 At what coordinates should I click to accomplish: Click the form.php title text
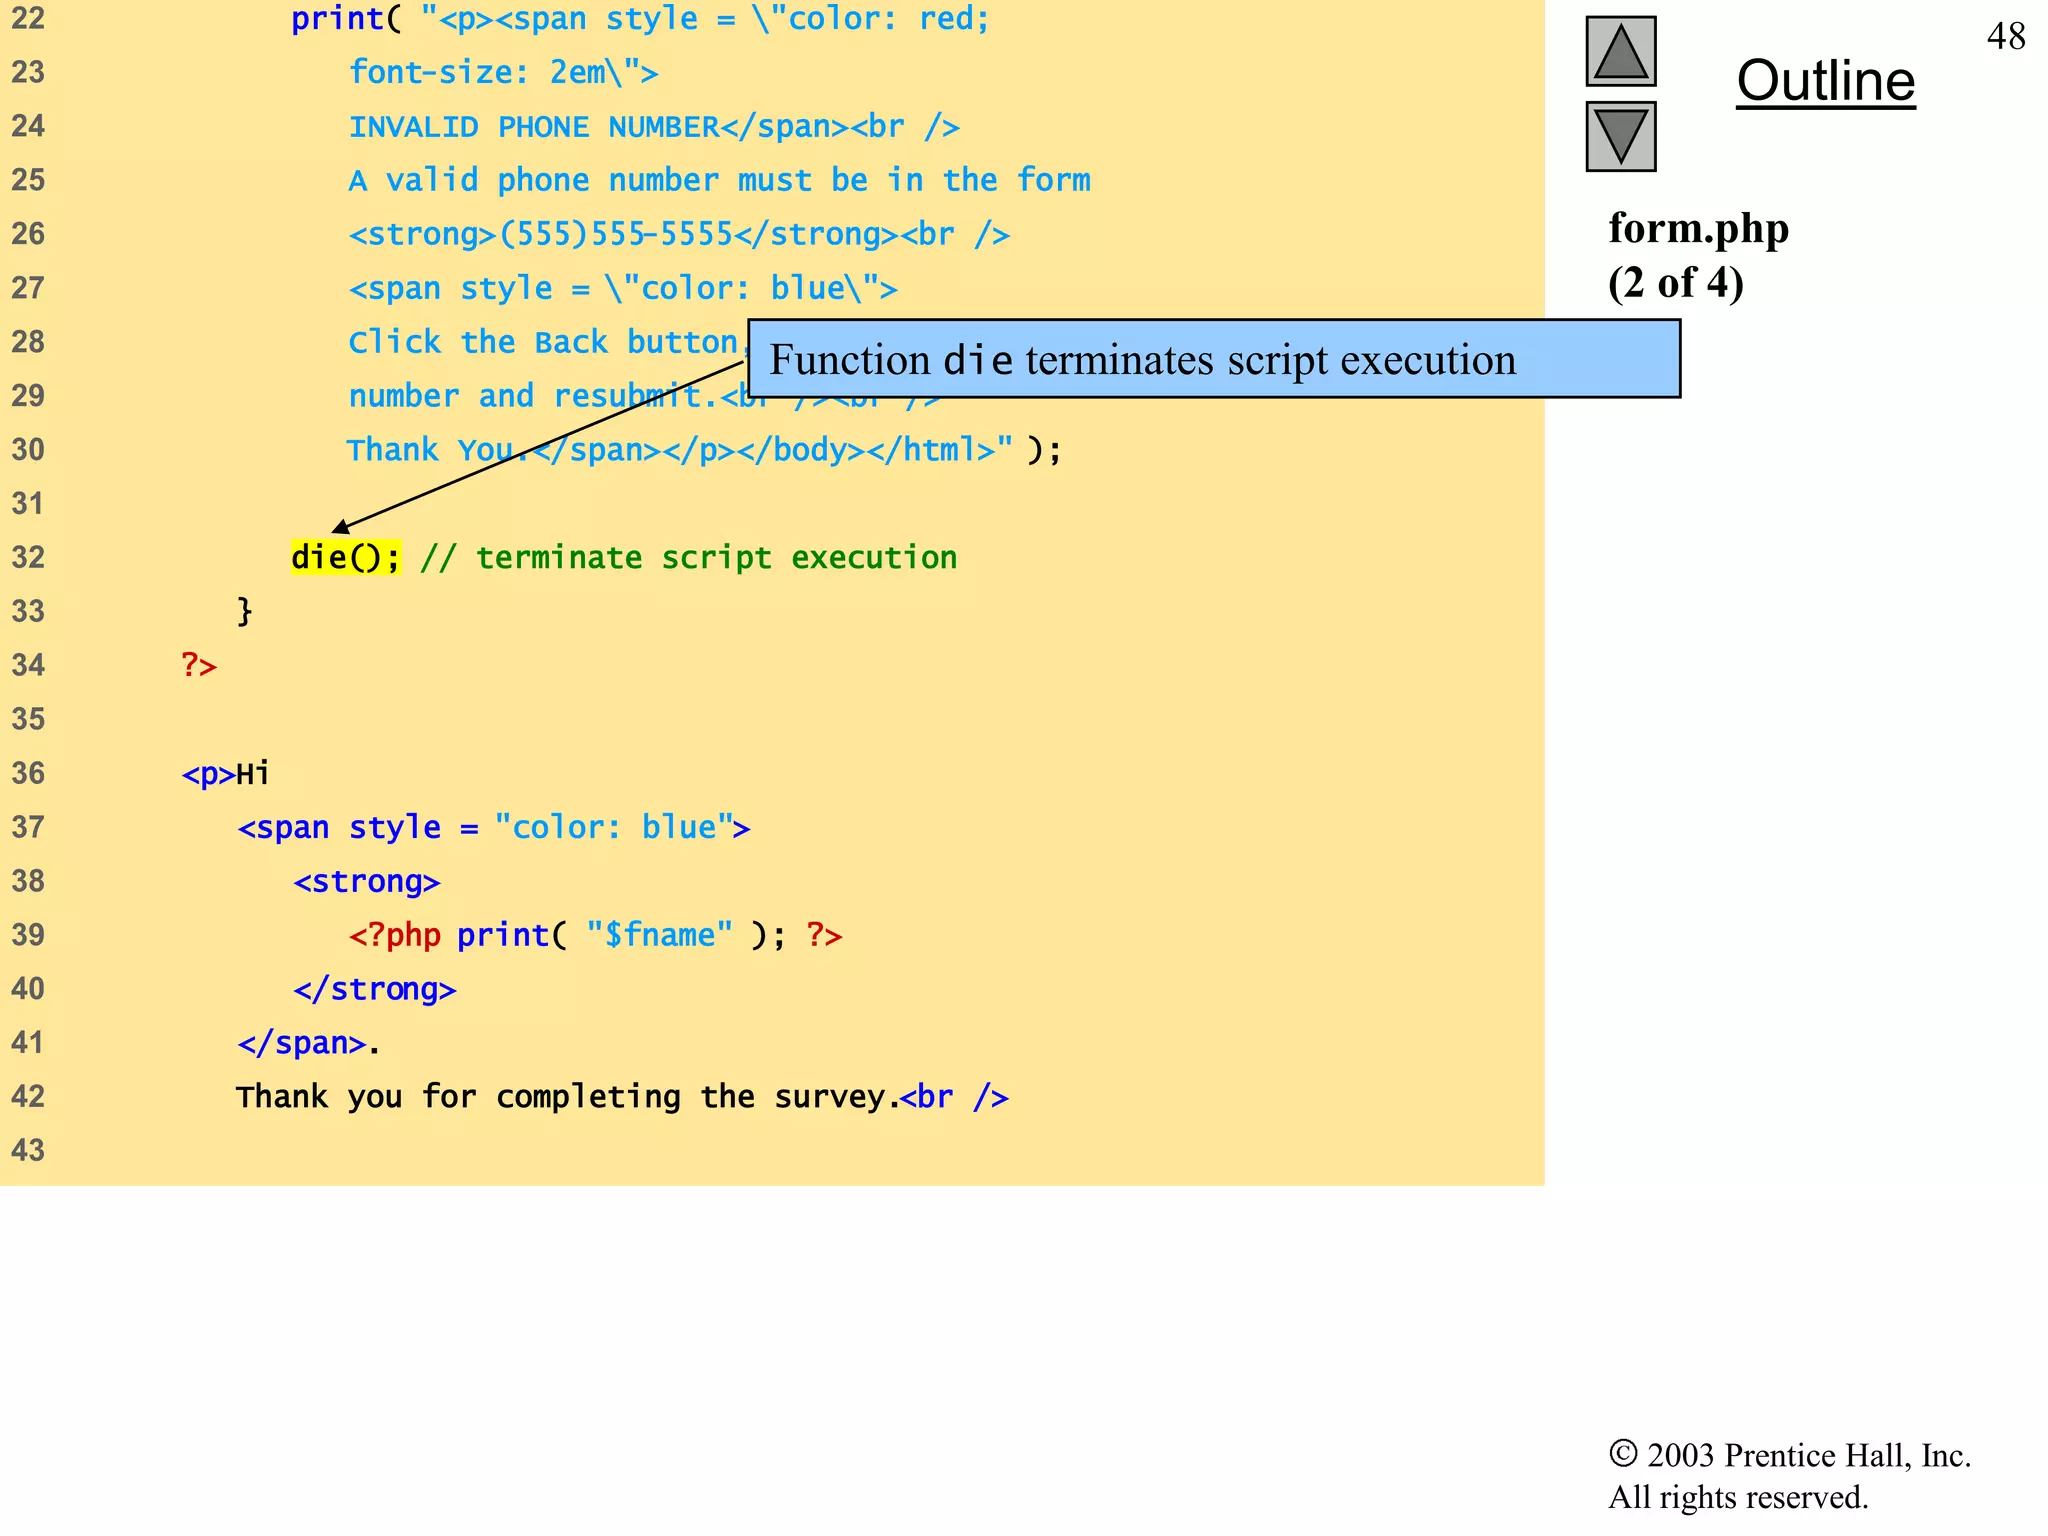click(1698, 229)
